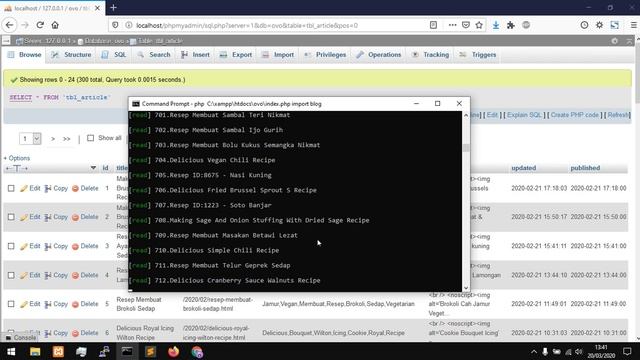This screenshot has width=640, height=360.
Task: Open the column sort dropdown arrow
Action: pyautogui.click(x=93, y=168)
